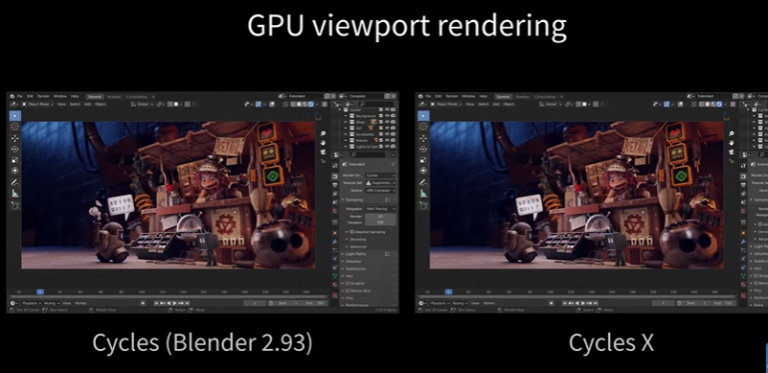Screen dimensions: 768x373
Task: Select the Scale tool in Cycles X window
Action: 423,160
